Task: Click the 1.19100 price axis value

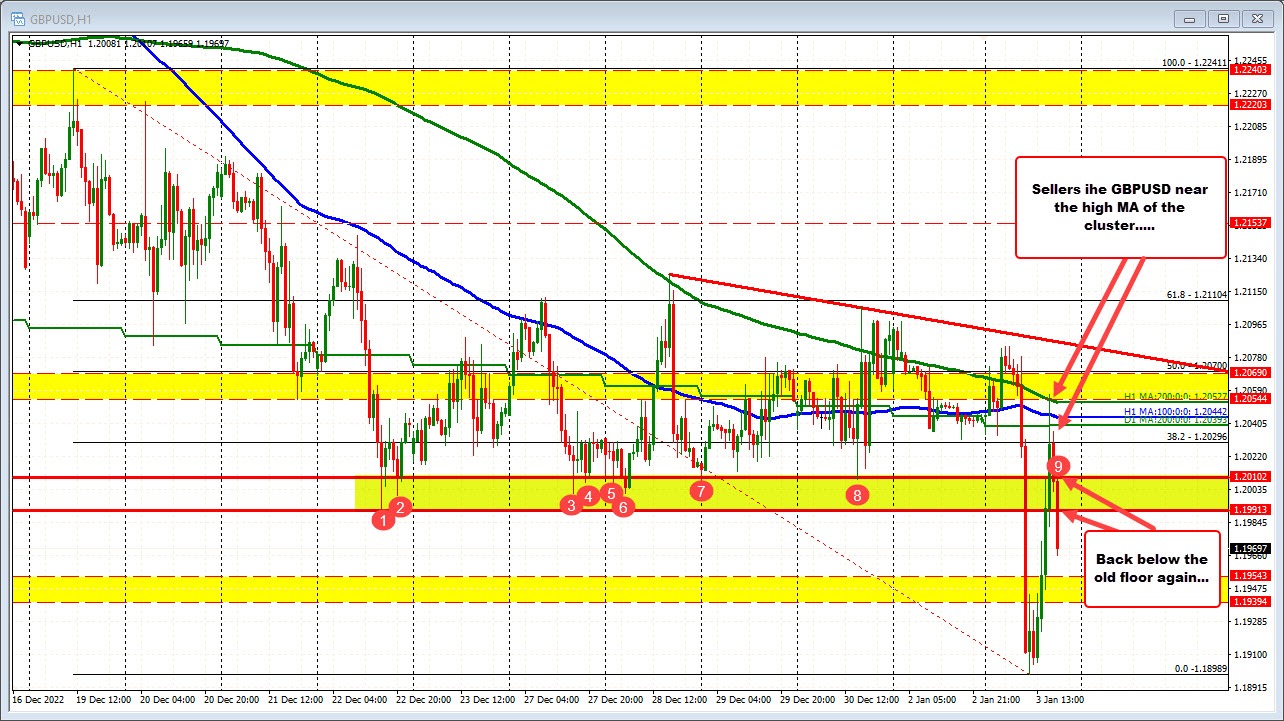Action: (x=1249, y=654)
